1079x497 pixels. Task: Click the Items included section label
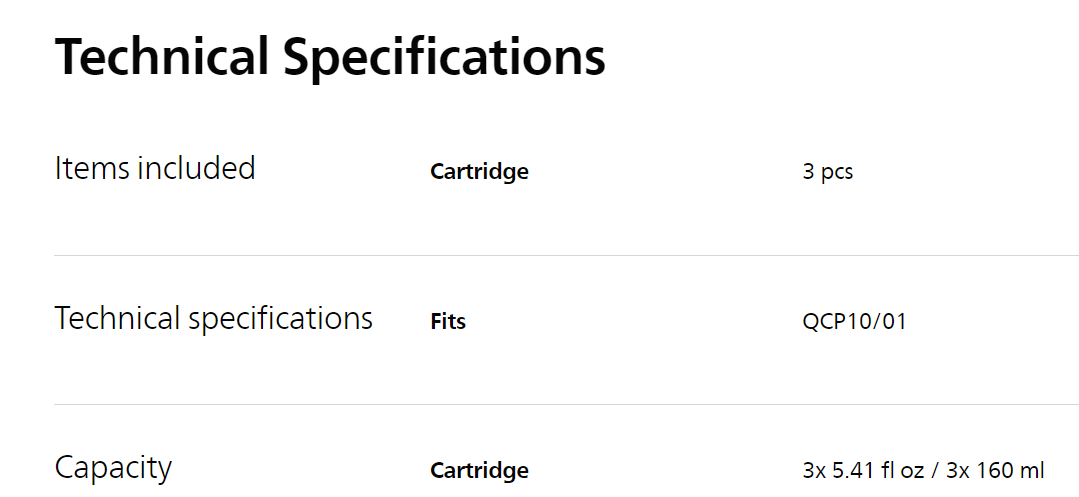[155, 168]
